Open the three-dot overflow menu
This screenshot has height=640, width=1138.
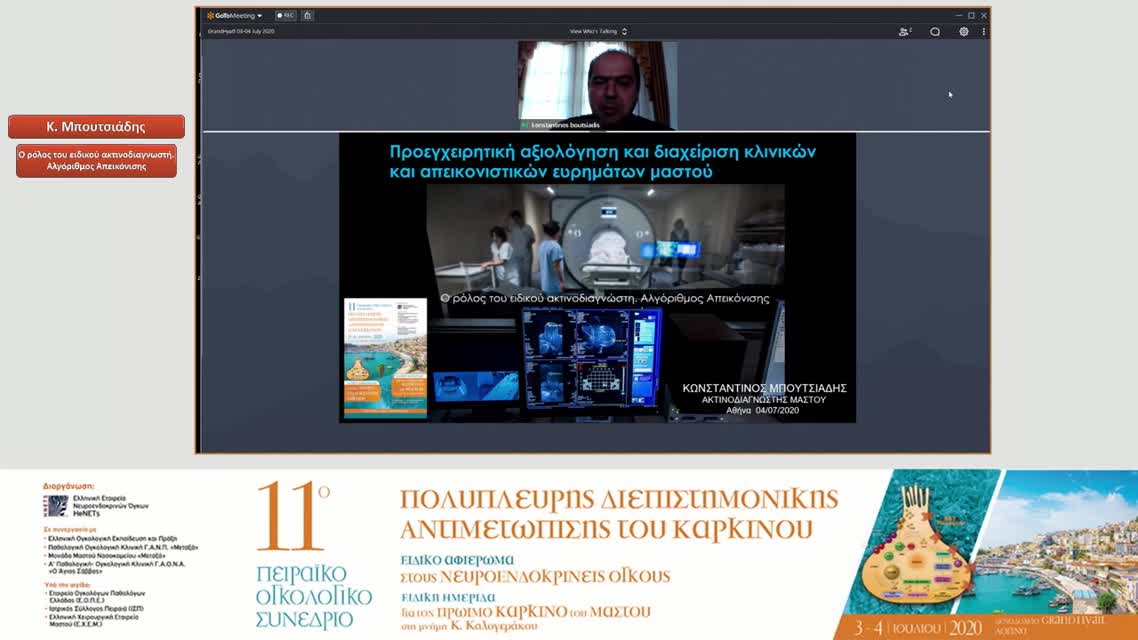tap(984, 31)
